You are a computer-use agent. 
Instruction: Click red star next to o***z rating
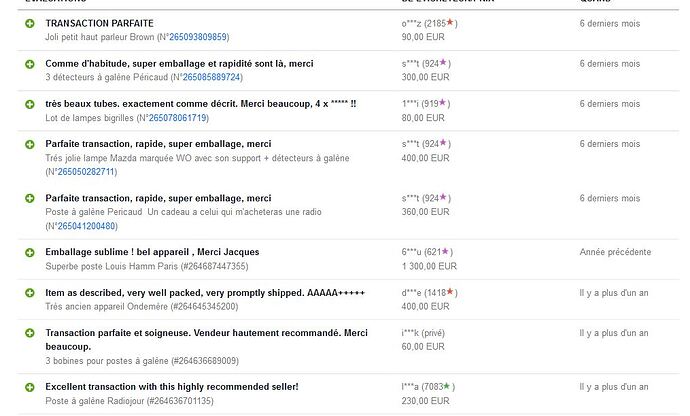(450, 22)
